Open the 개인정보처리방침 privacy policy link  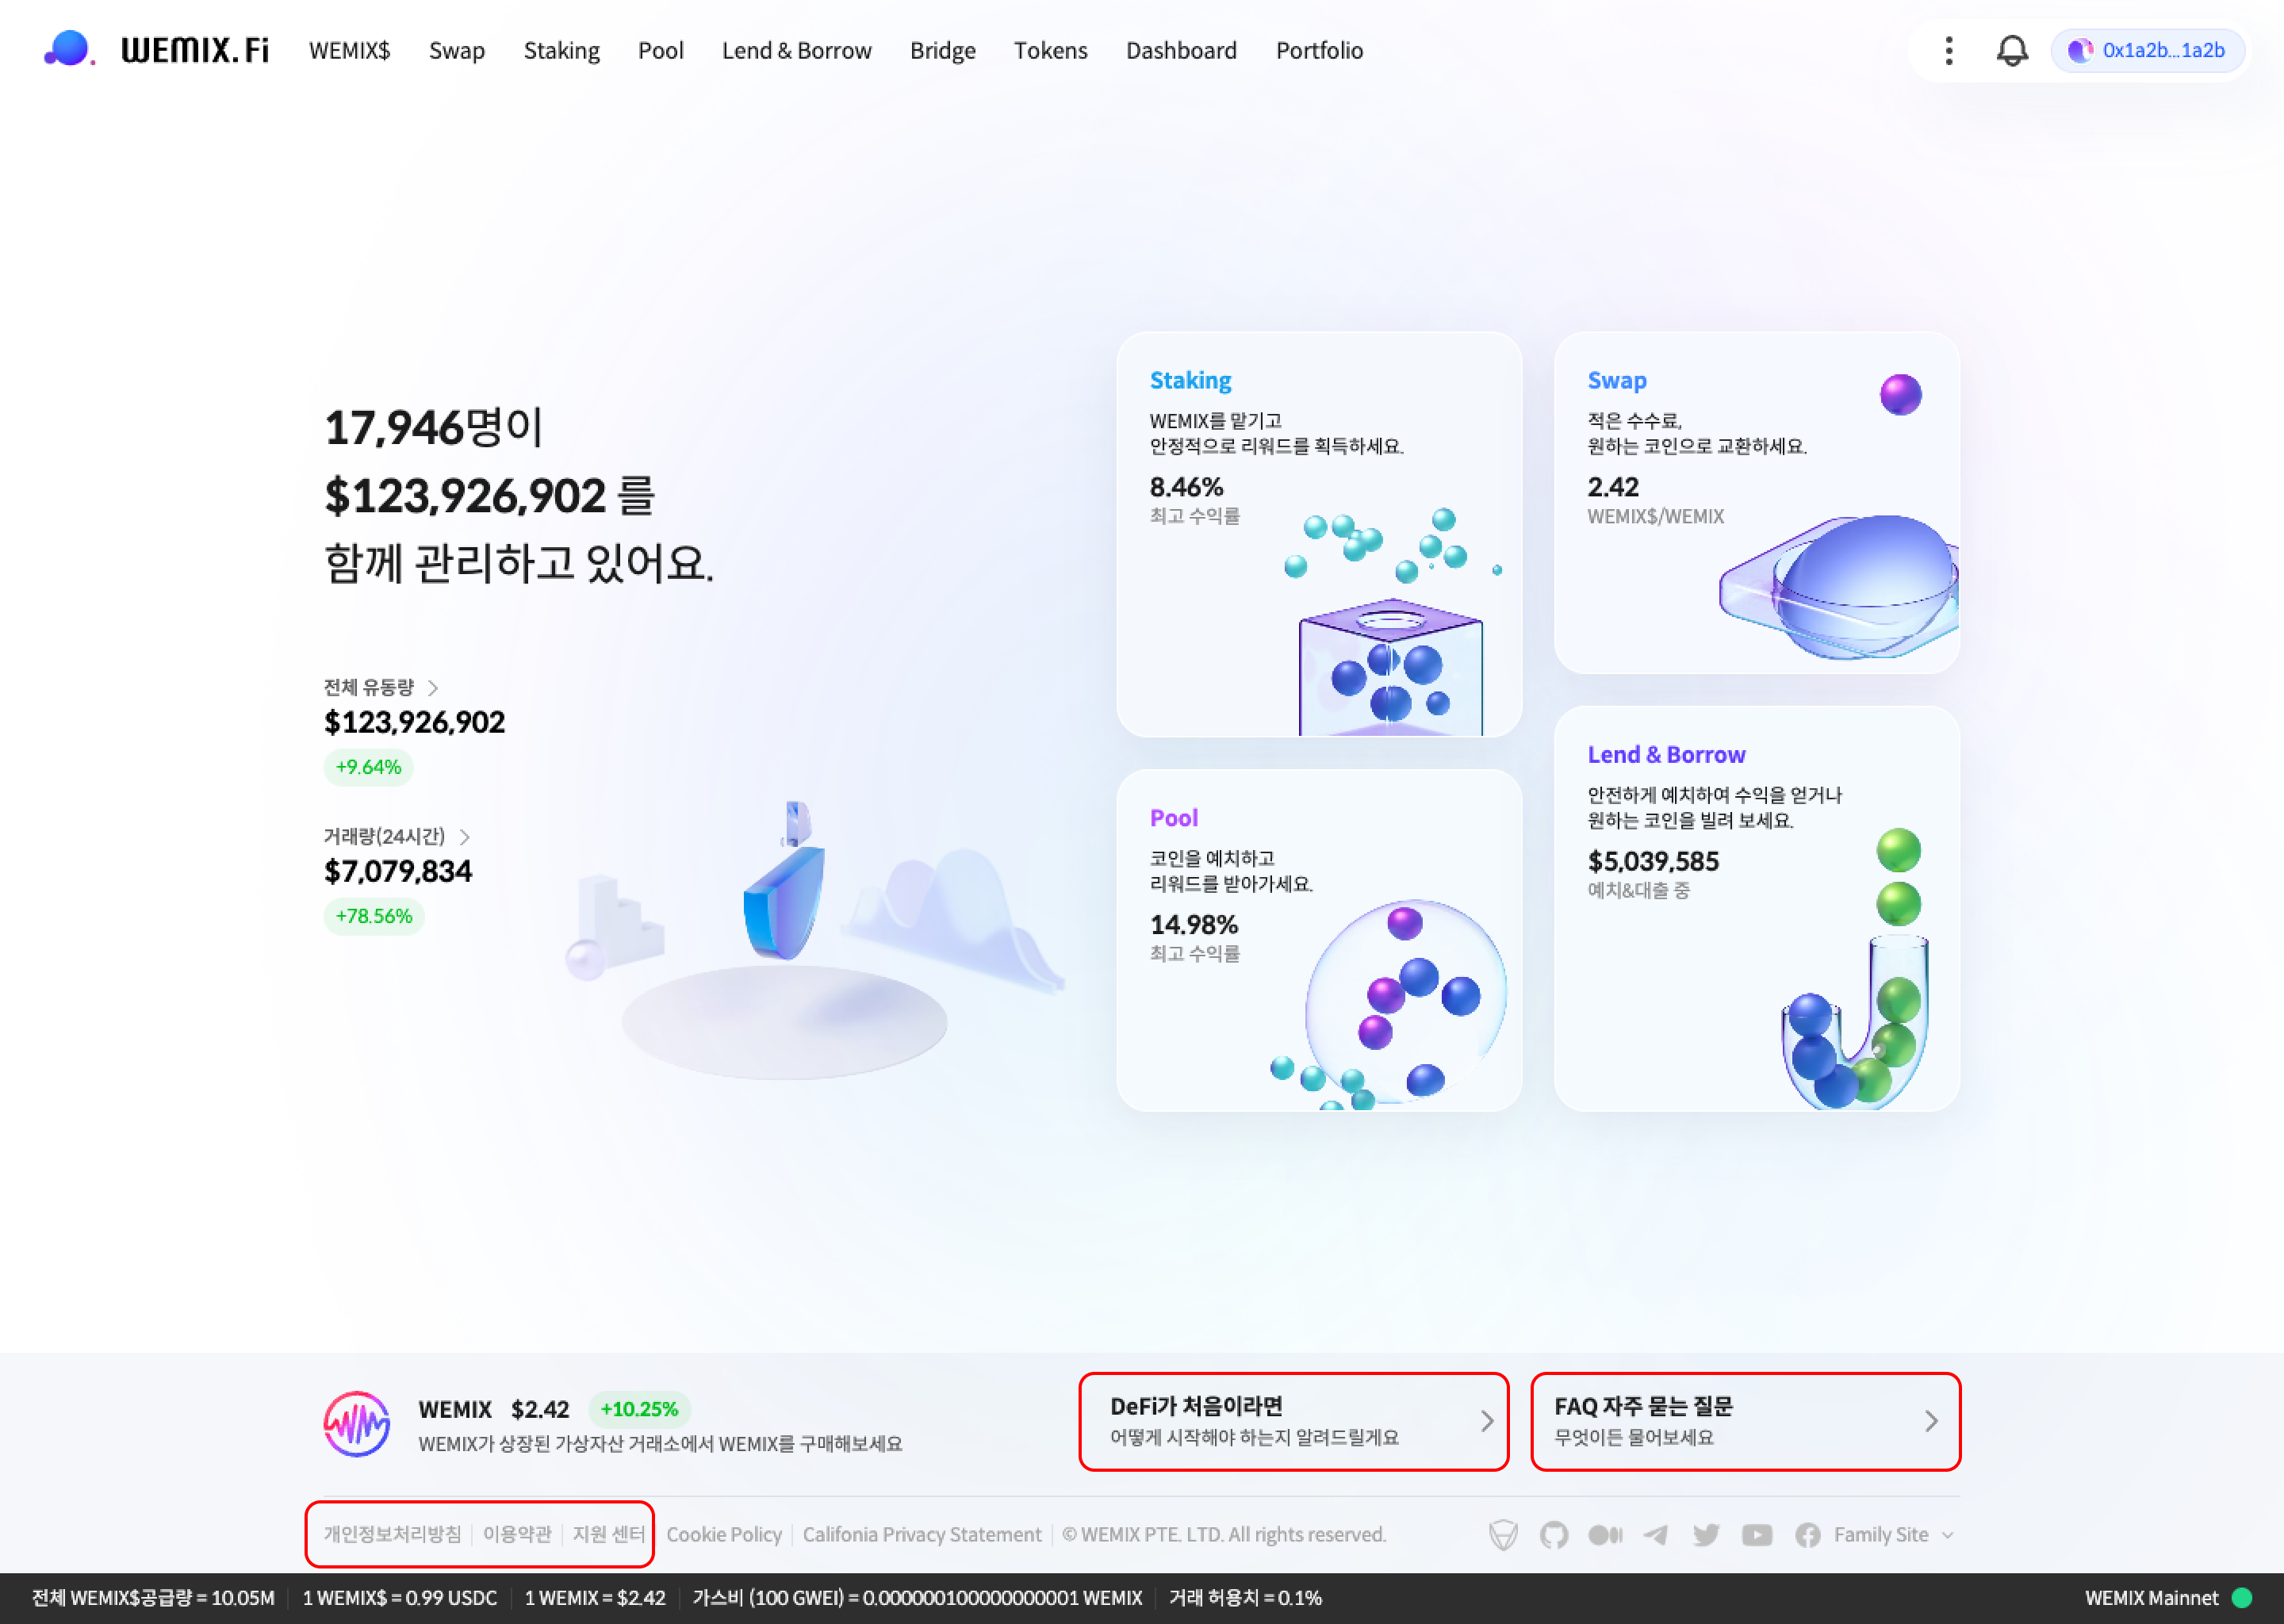pos(392,1534)
